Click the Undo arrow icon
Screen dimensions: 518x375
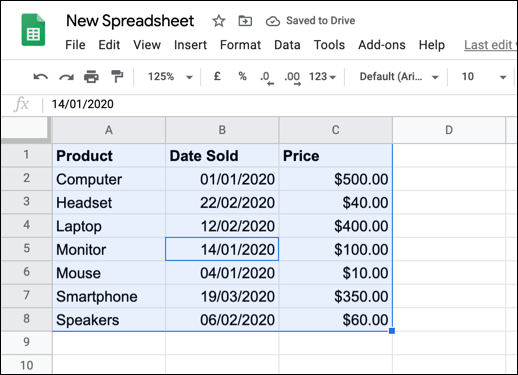click(41, 77)
